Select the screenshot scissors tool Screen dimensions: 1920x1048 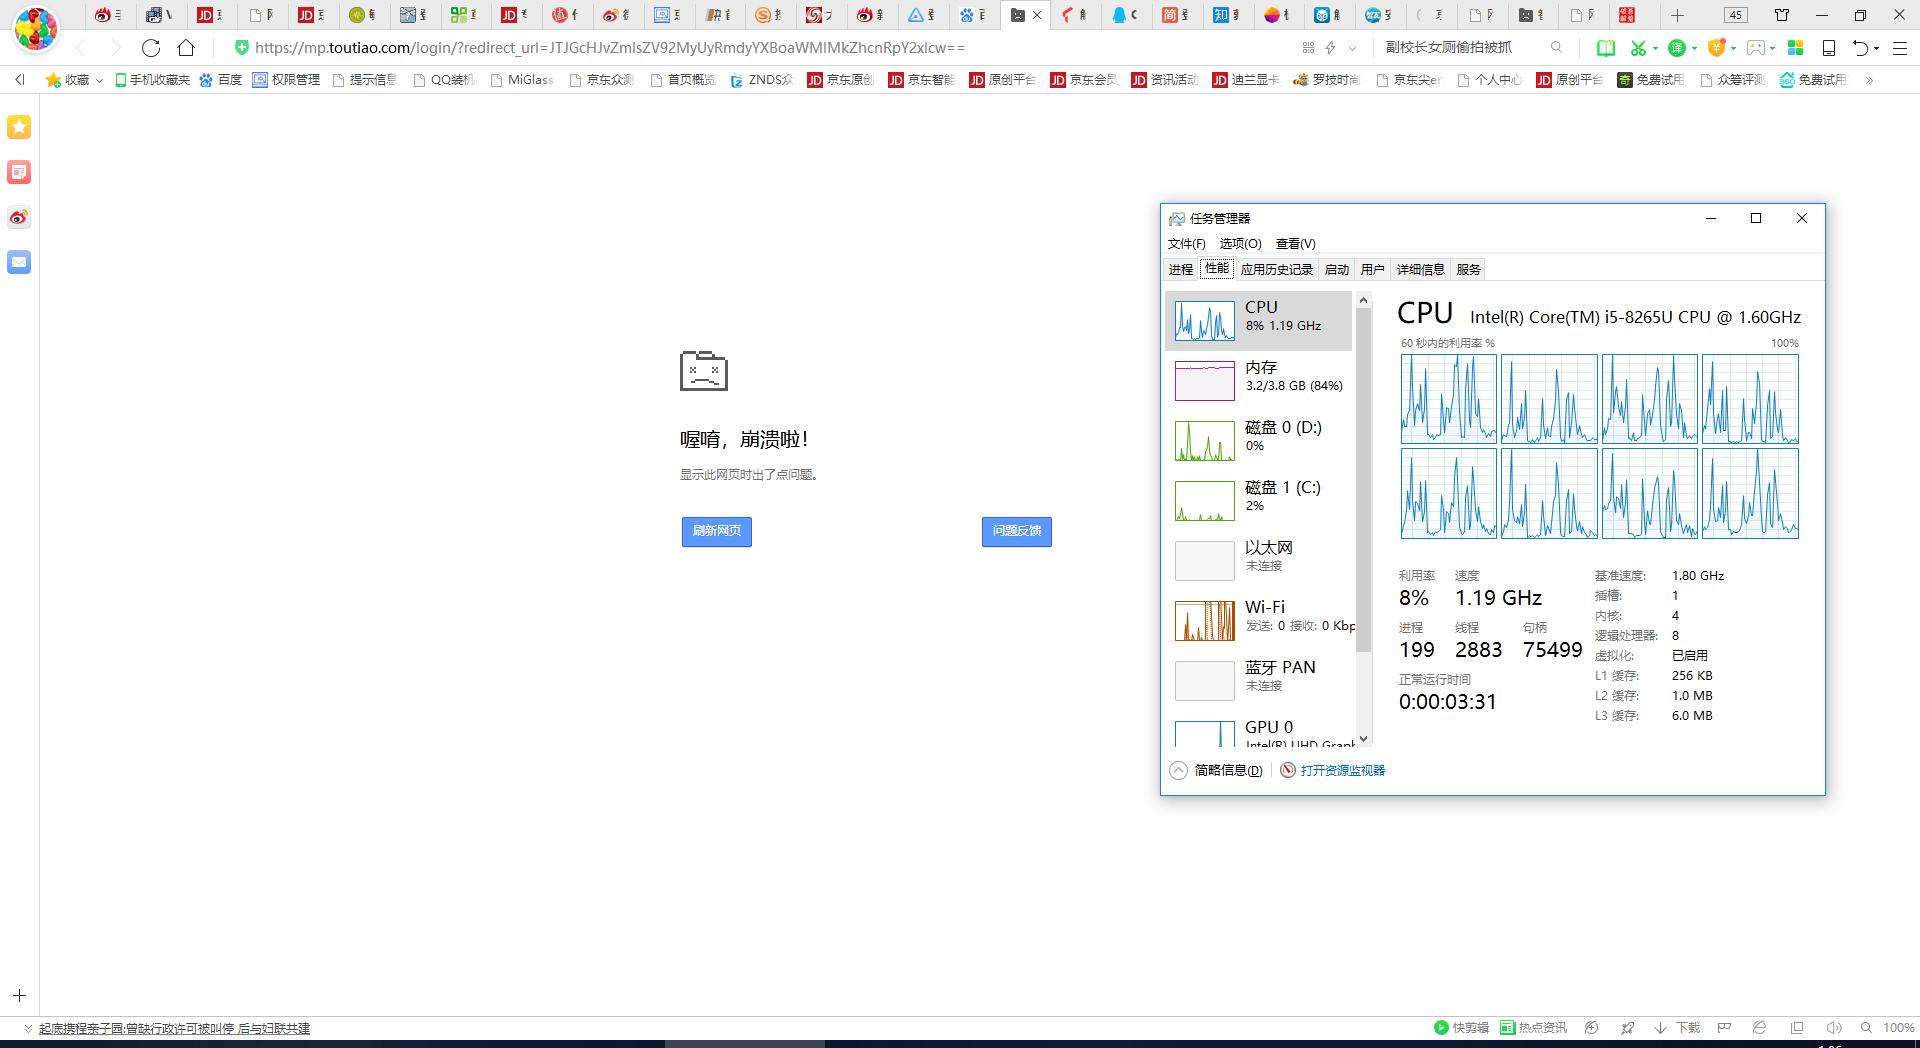click(x=1638, y=47)
